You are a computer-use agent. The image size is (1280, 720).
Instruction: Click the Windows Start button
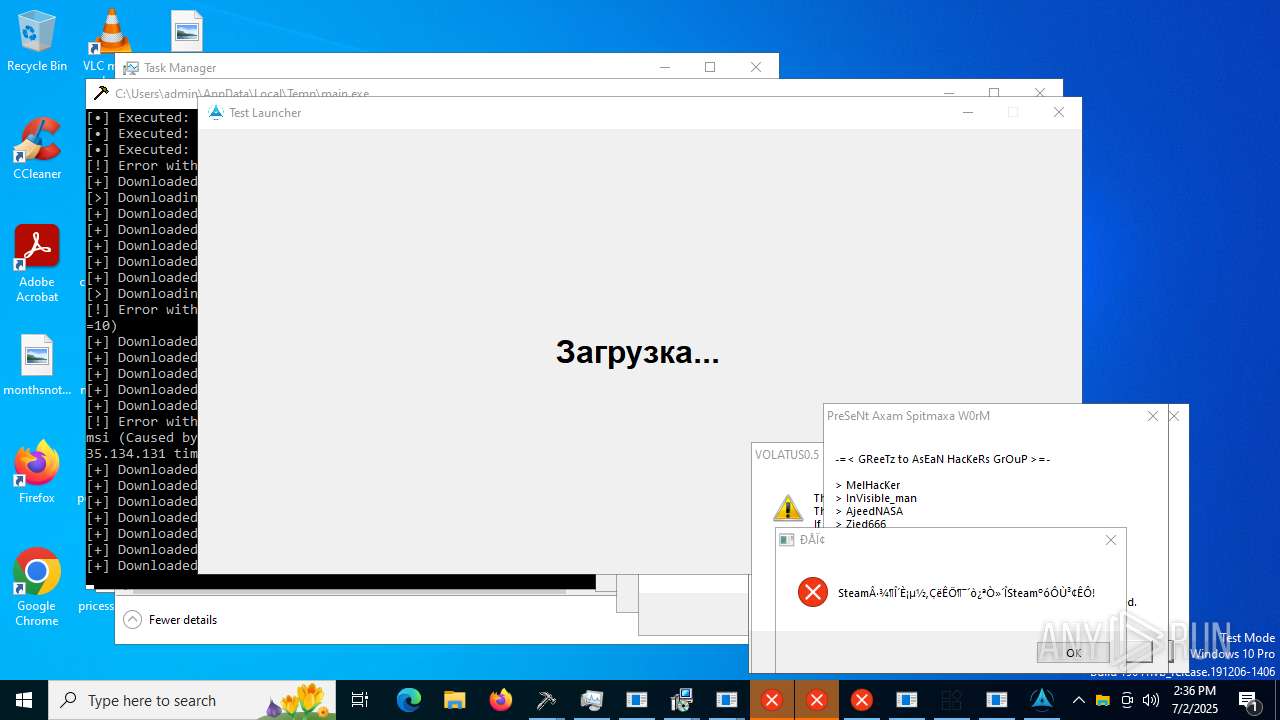[x=24, y=700]
